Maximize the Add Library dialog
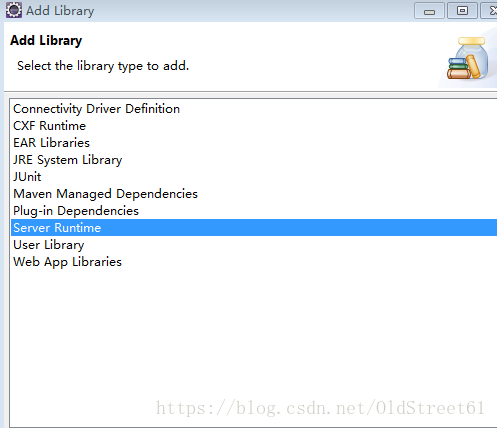This screenshot has height=428, width=497. (x=462, y=11)
